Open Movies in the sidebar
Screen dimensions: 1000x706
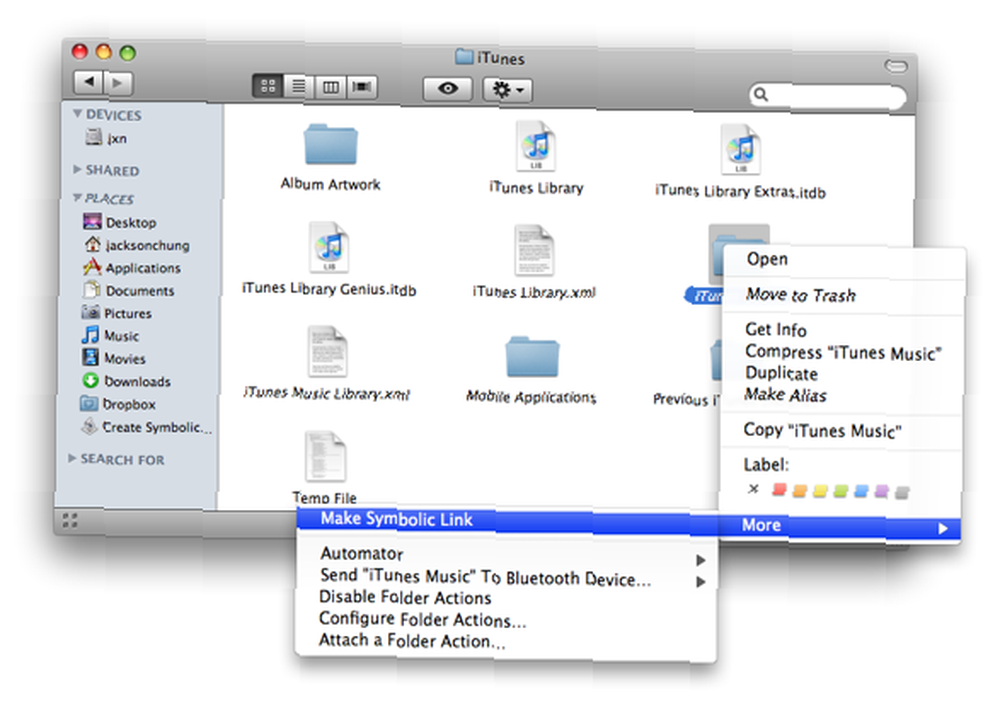coord(114,358)
